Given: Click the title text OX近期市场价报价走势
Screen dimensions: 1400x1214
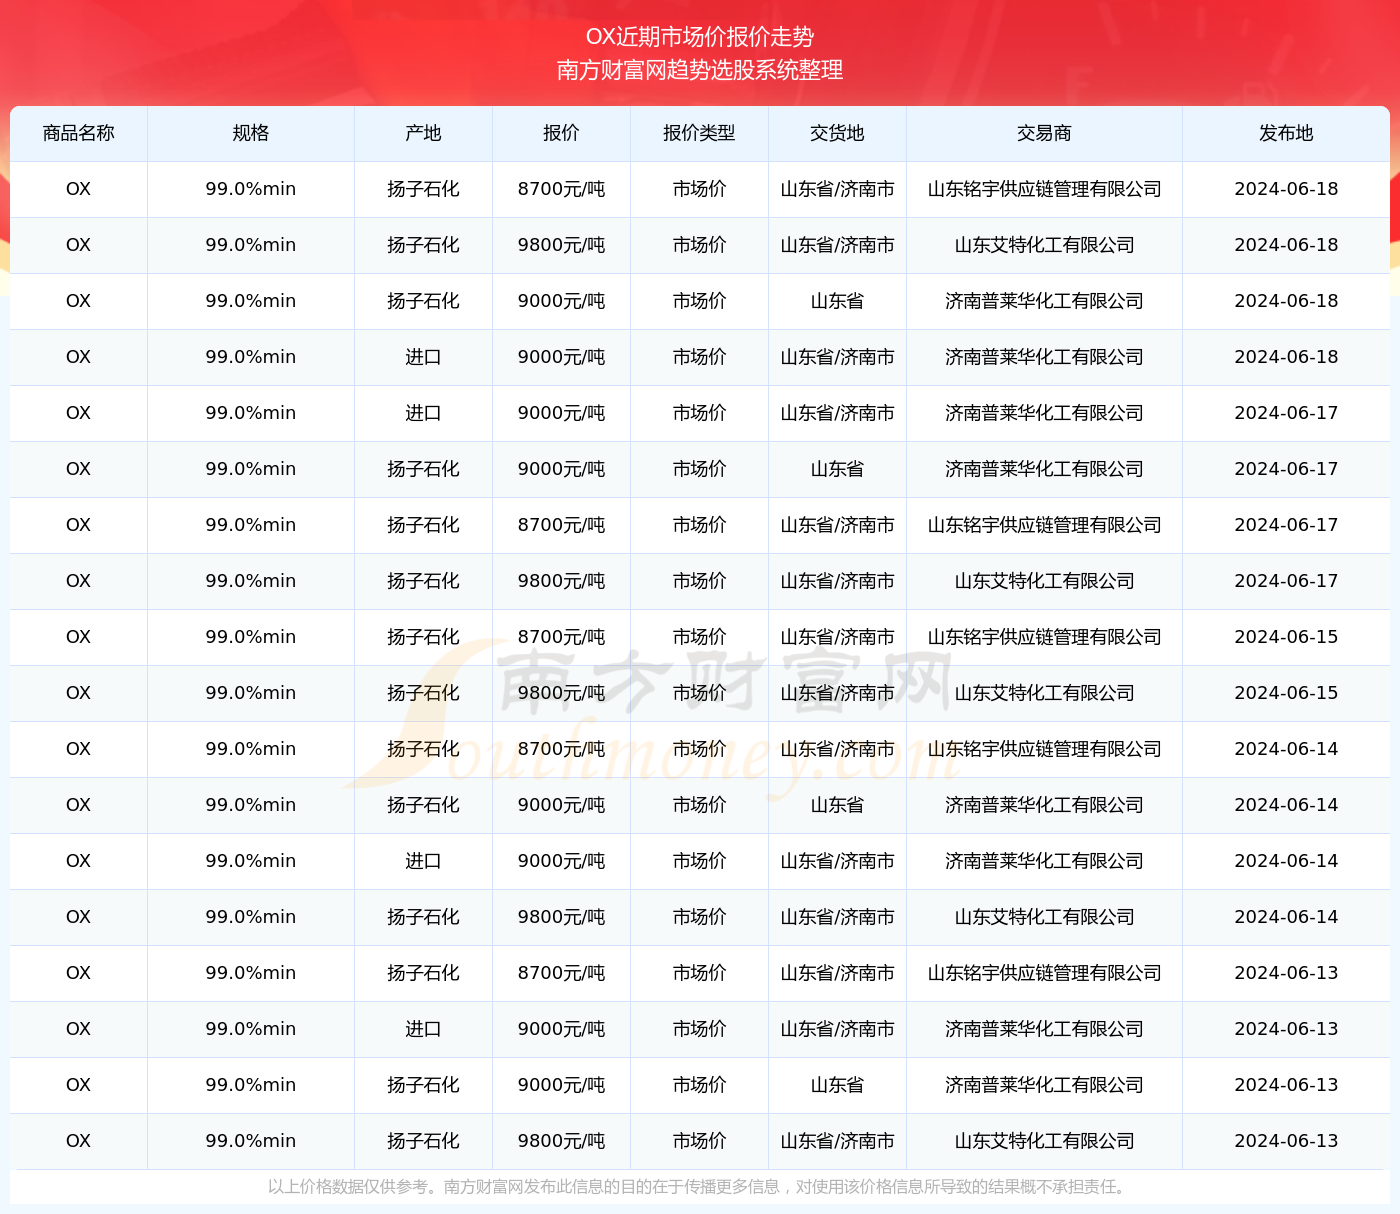Looking at the screenshot, I should 700,37.
